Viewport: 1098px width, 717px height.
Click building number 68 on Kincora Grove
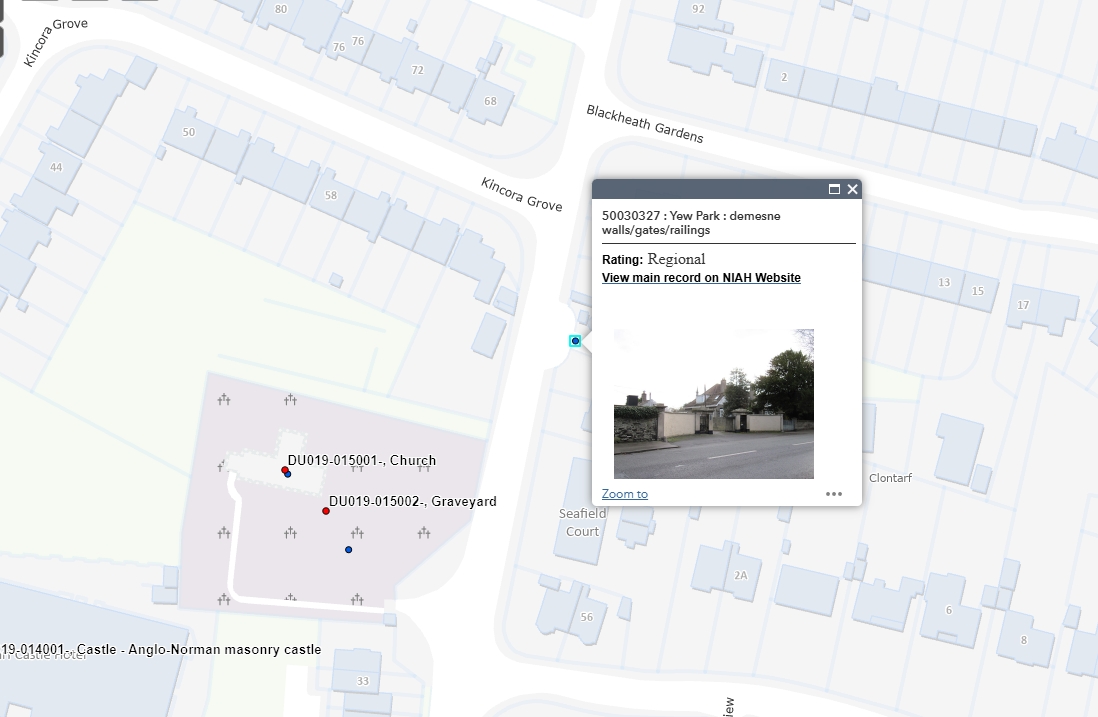[x=490, y=102]
